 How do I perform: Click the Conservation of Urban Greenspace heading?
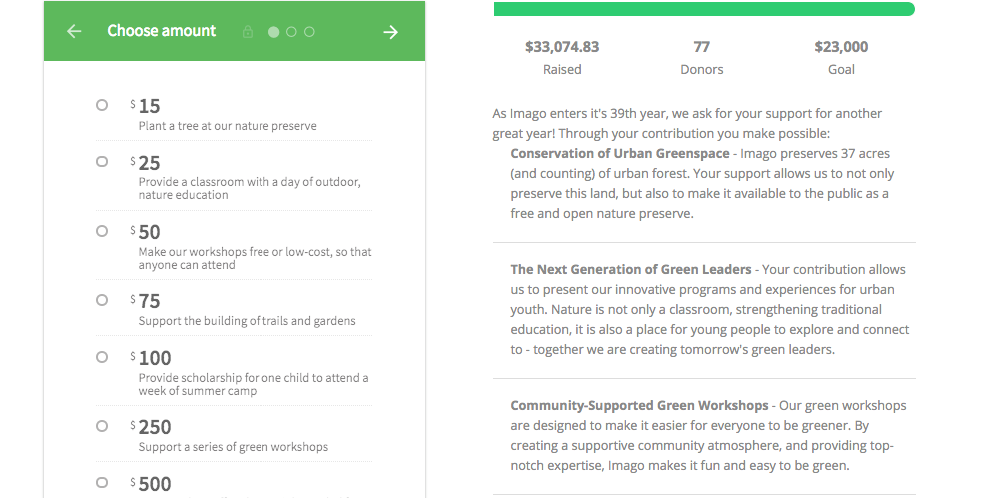pyautogui.click(x=620, y=154)
